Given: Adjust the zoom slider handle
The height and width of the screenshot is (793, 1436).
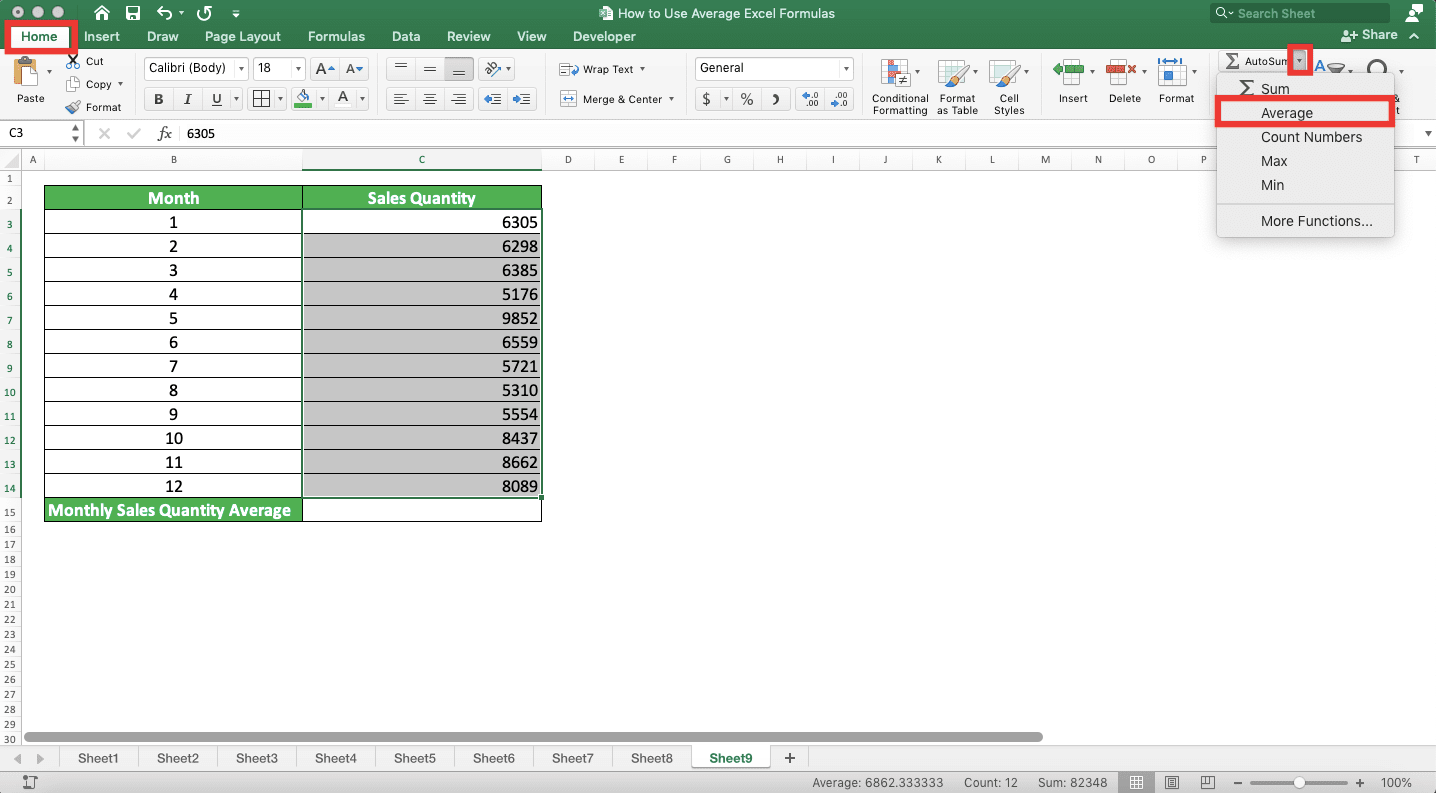Looking at the screenshot, I should (1299, 782).
